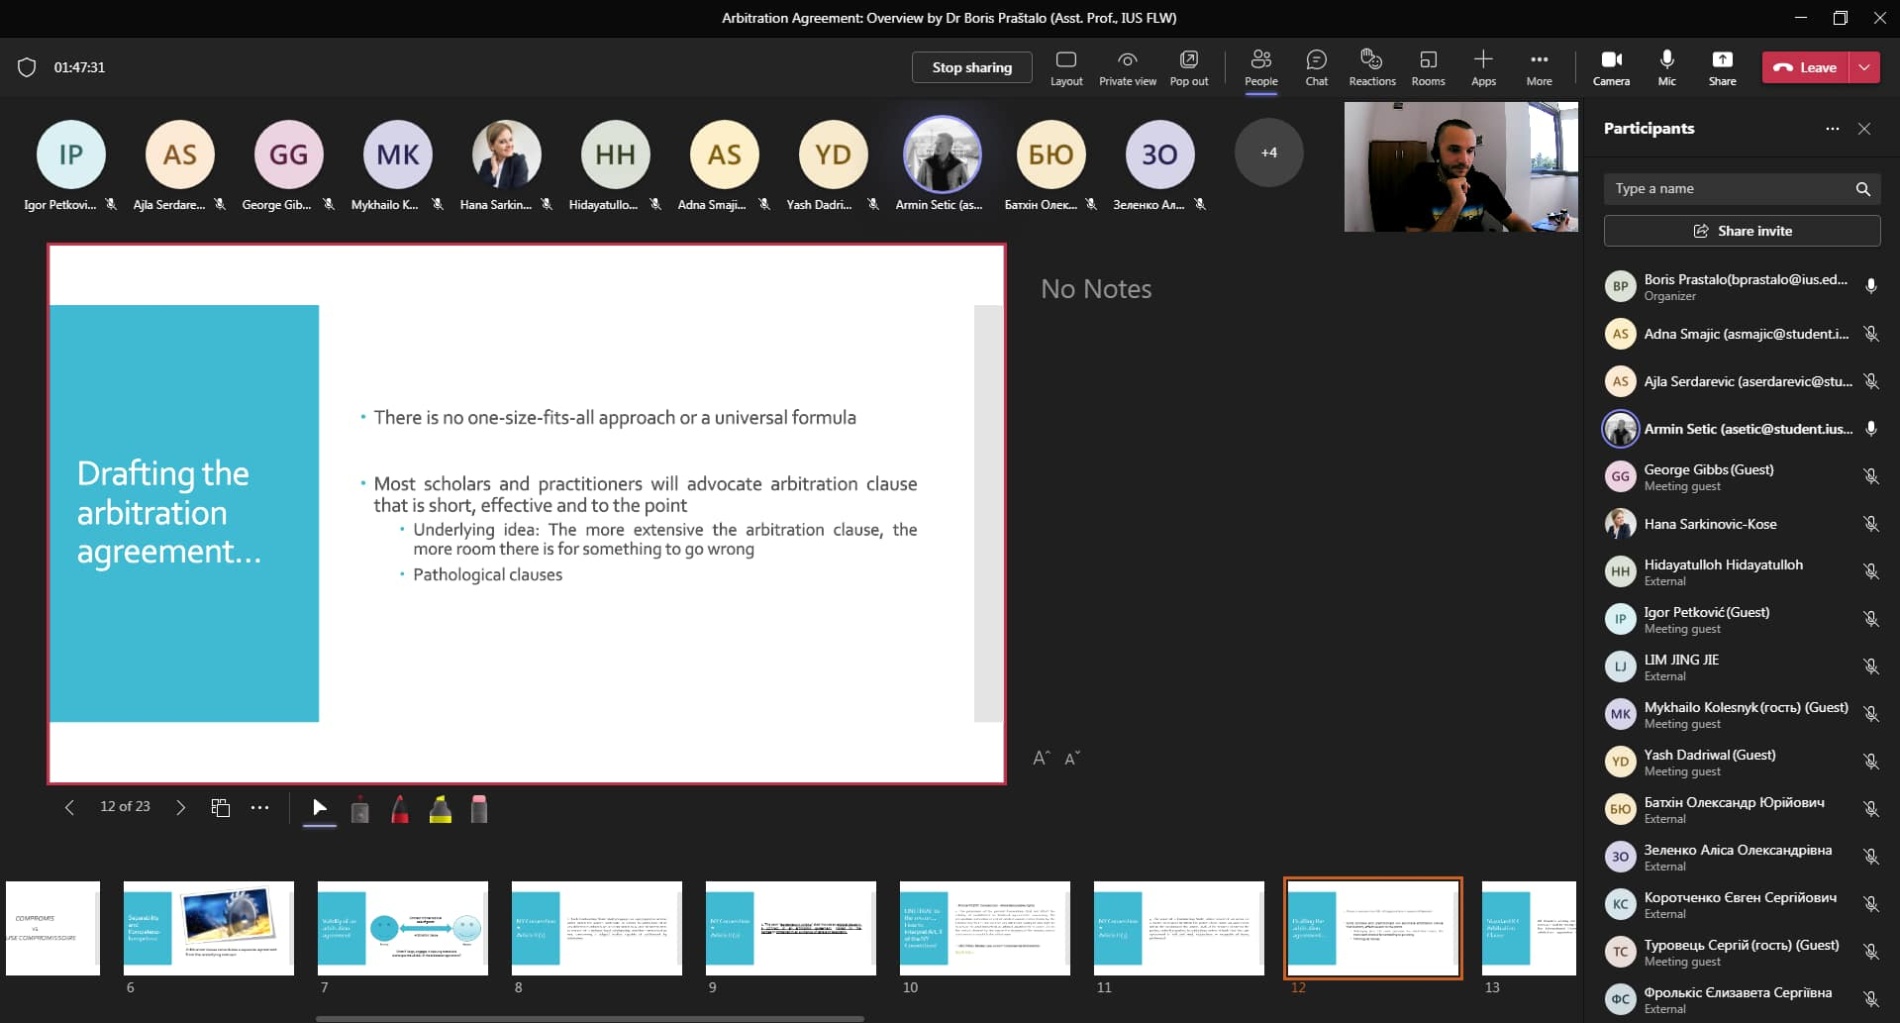Open the More actions menu in the toolbar

pos(1538,67)
